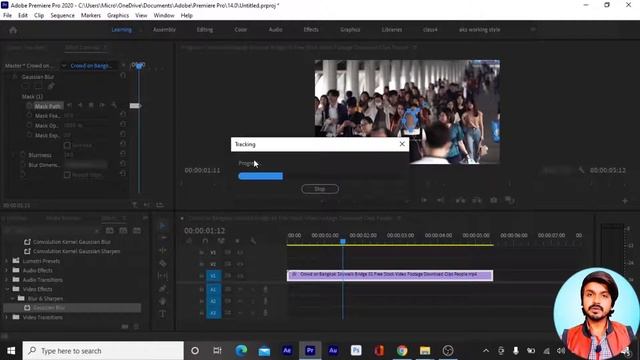Viewport: 640px width, 360px height.
Task: Create 4-point polygon mask tool
Action: pos(39,86)
